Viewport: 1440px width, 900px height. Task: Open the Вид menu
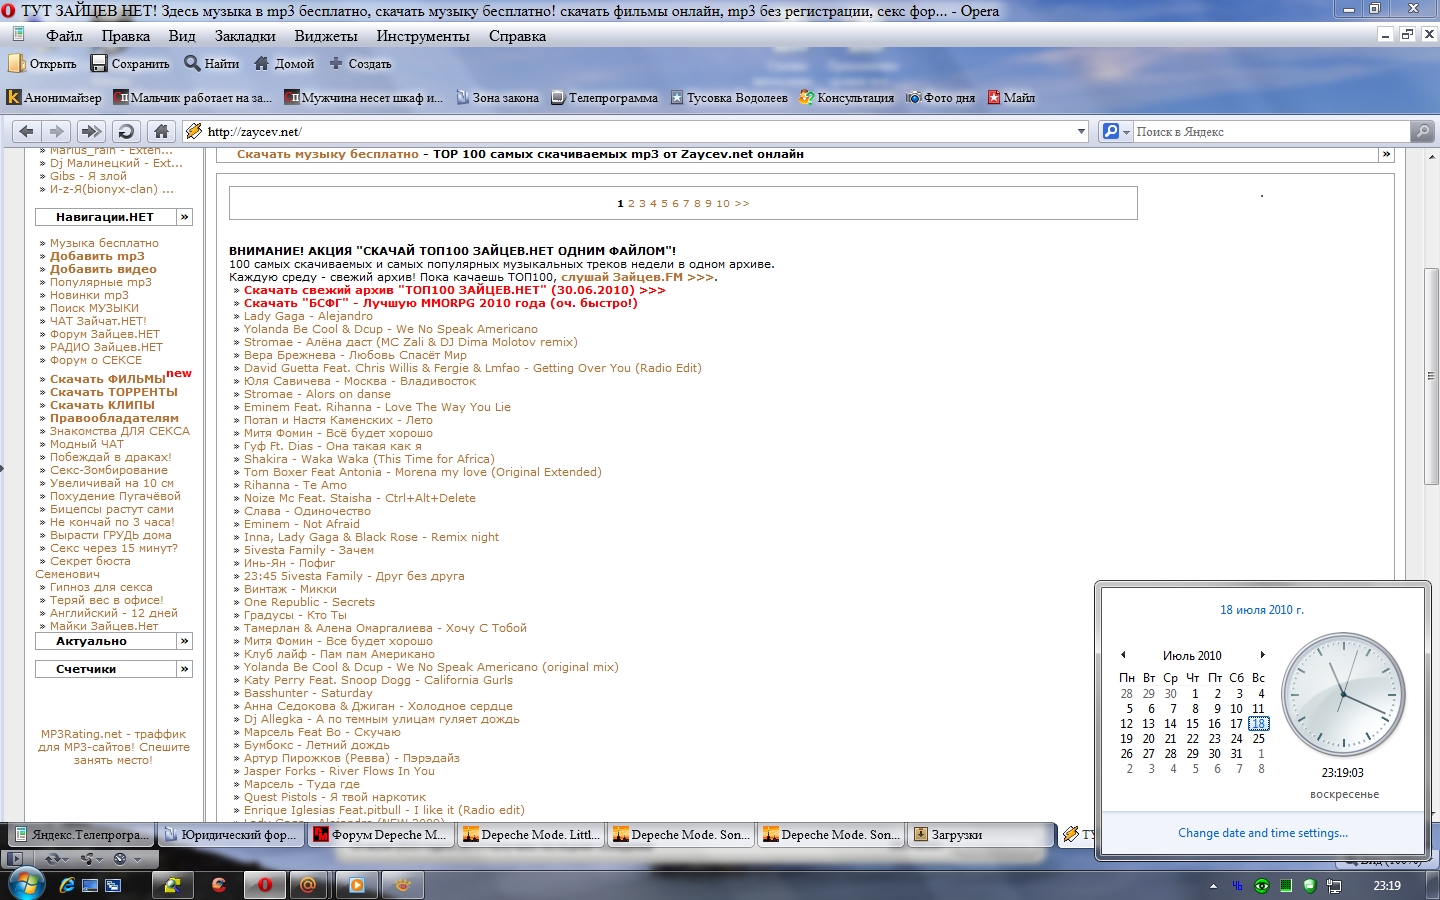(182, 36)
